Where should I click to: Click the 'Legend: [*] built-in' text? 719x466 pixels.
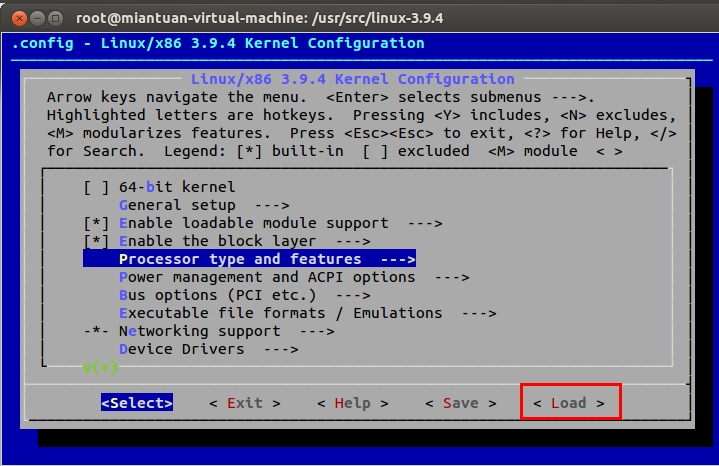tap(254, 151)
